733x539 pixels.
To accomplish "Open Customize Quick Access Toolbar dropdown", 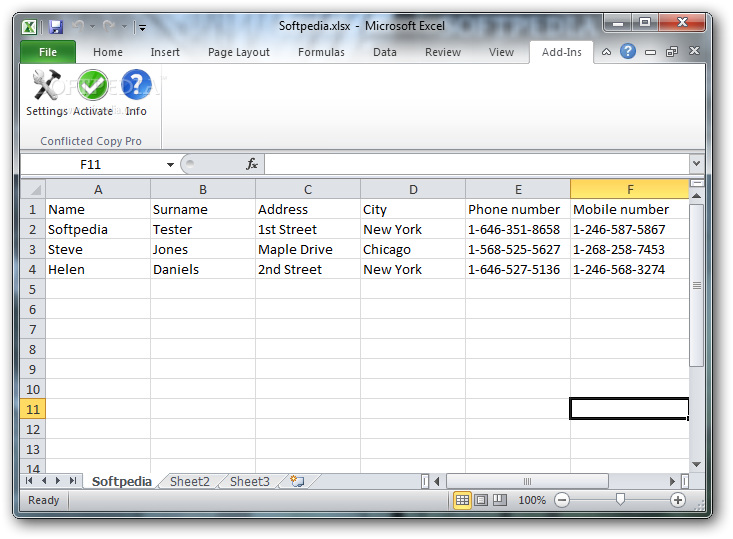I will click(x=142, y=28).
